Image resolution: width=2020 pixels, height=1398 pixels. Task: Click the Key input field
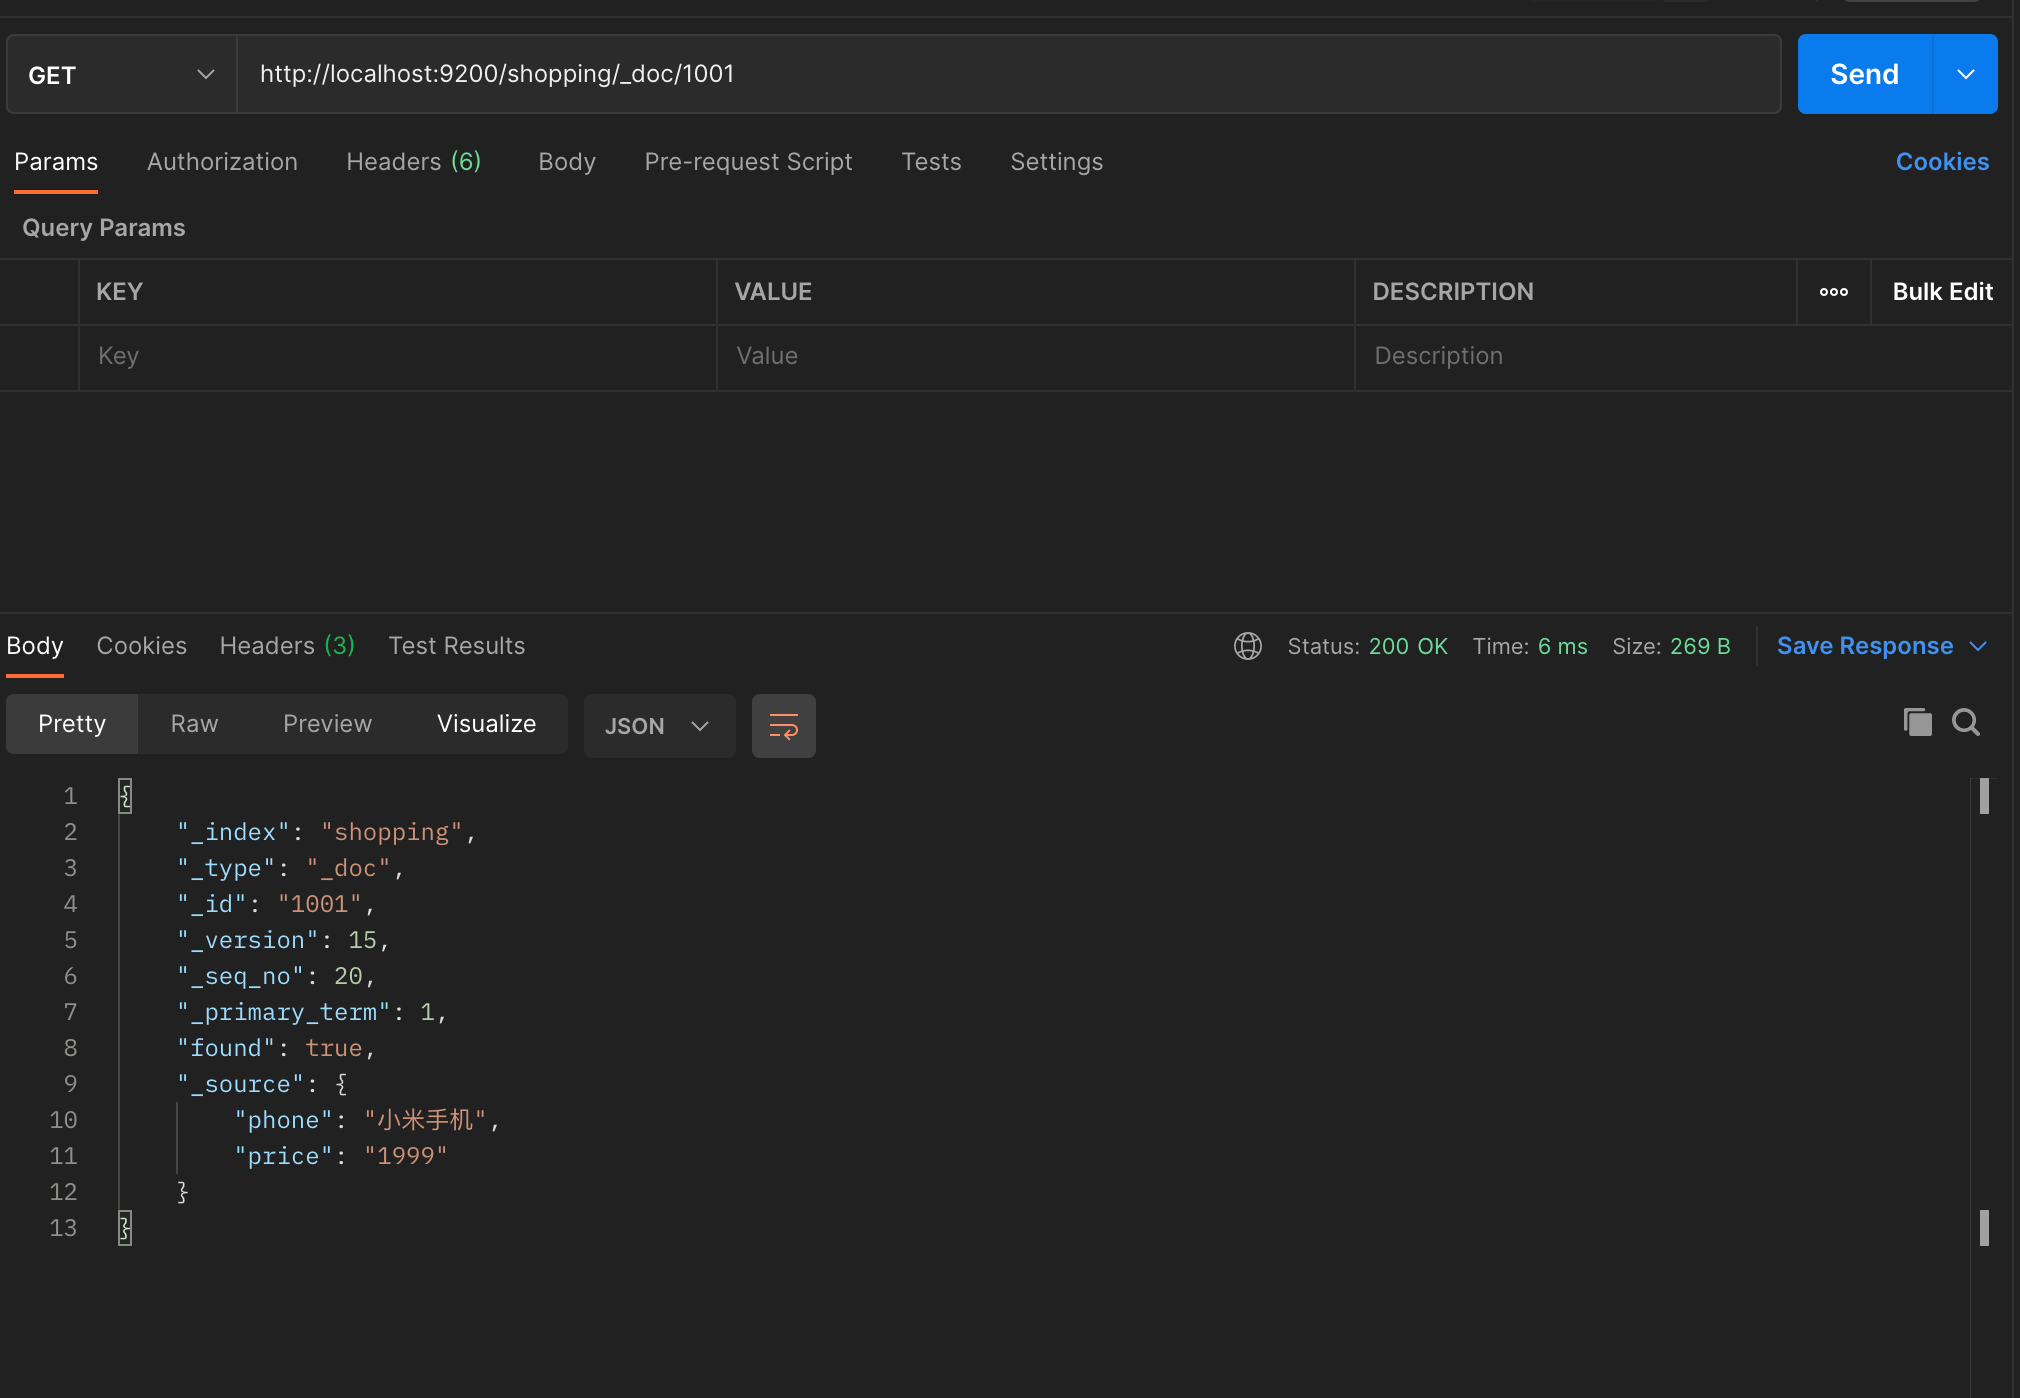tap(398, 357)
